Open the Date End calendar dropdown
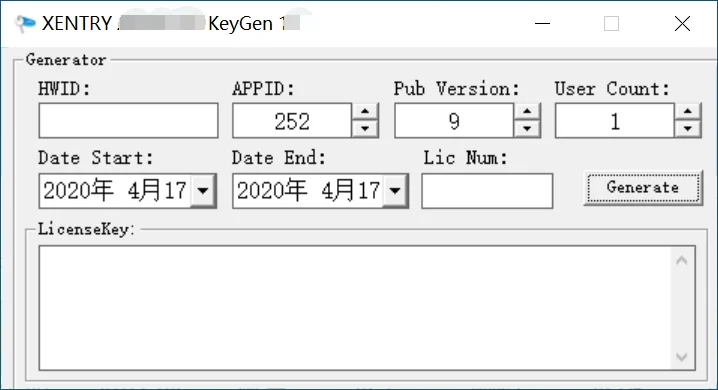The height and width of the screenshot is (390, 718). 395,190
